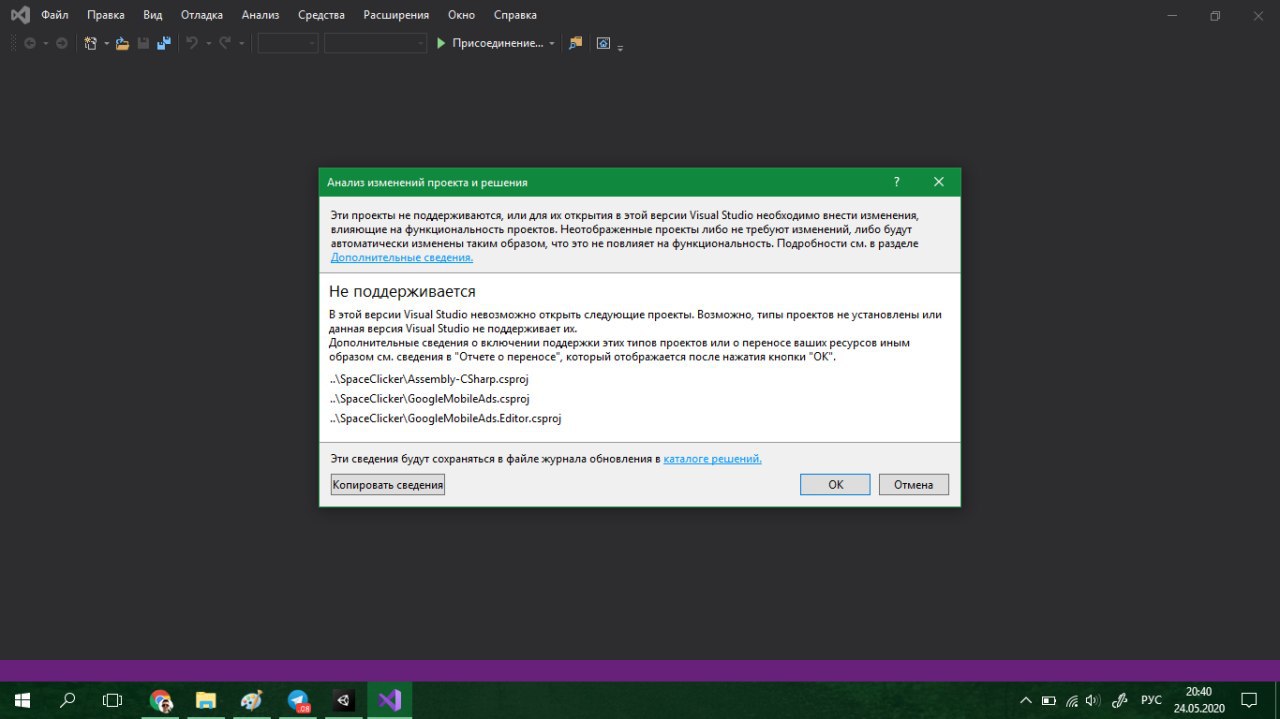Click the Navigate Backward arrow icon
The width and height of the screenshot is (1280, 719).
[x=30, y=43]
